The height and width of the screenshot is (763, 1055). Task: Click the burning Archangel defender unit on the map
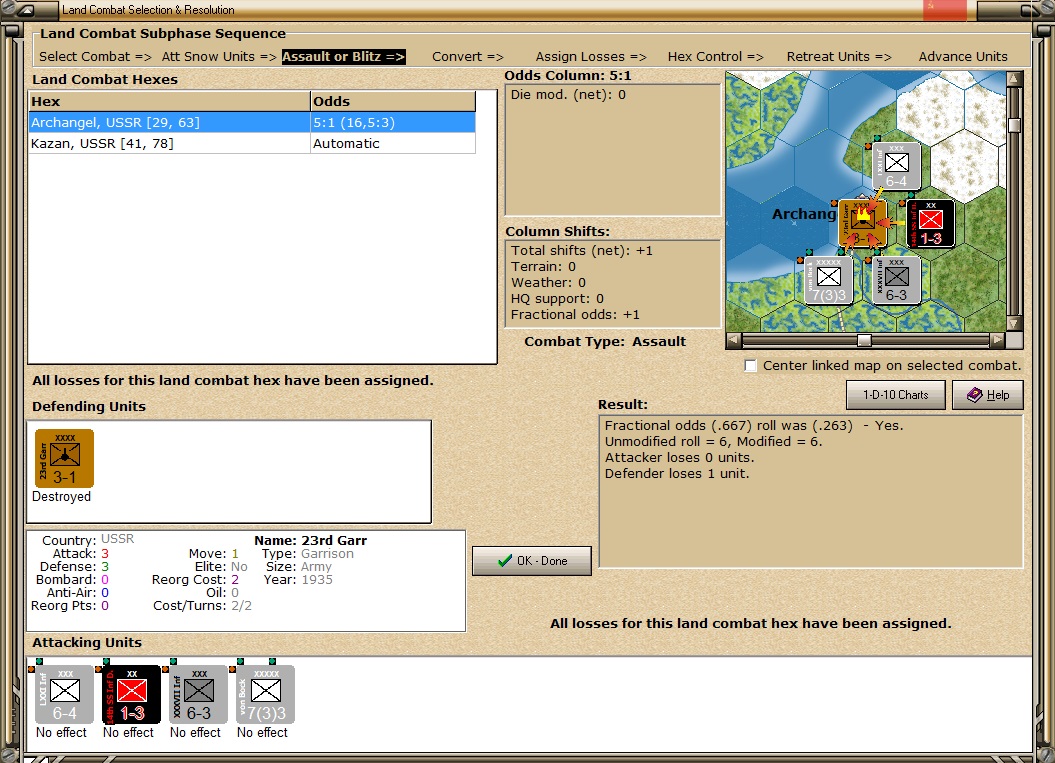863,223
